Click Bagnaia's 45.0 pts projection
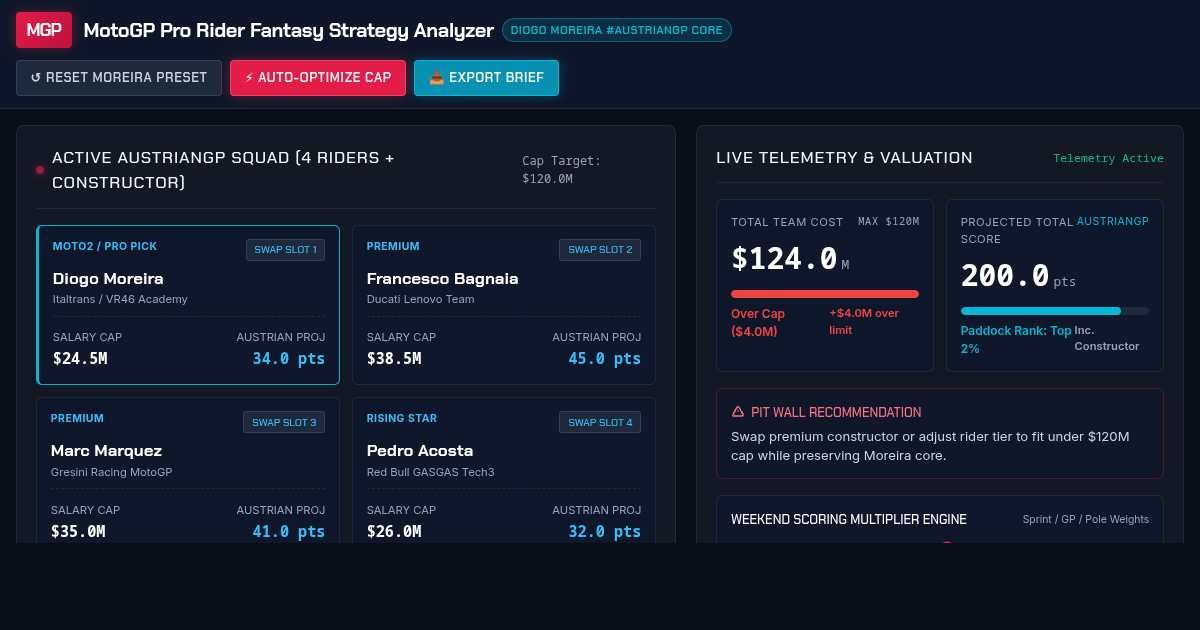 pyautogui.click(x=605, y=359)
